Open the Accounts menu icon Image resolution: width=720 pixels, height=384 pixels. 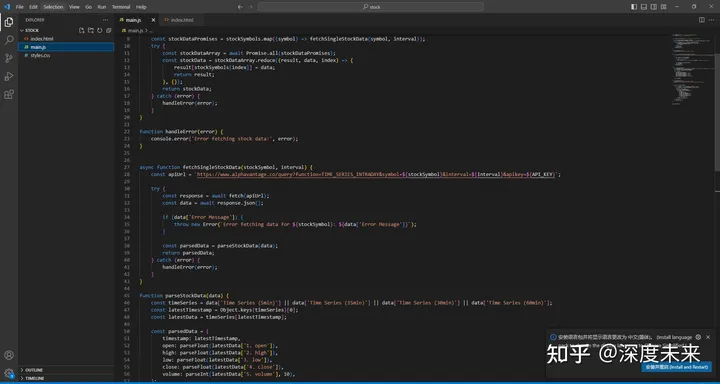coord(9,355)
